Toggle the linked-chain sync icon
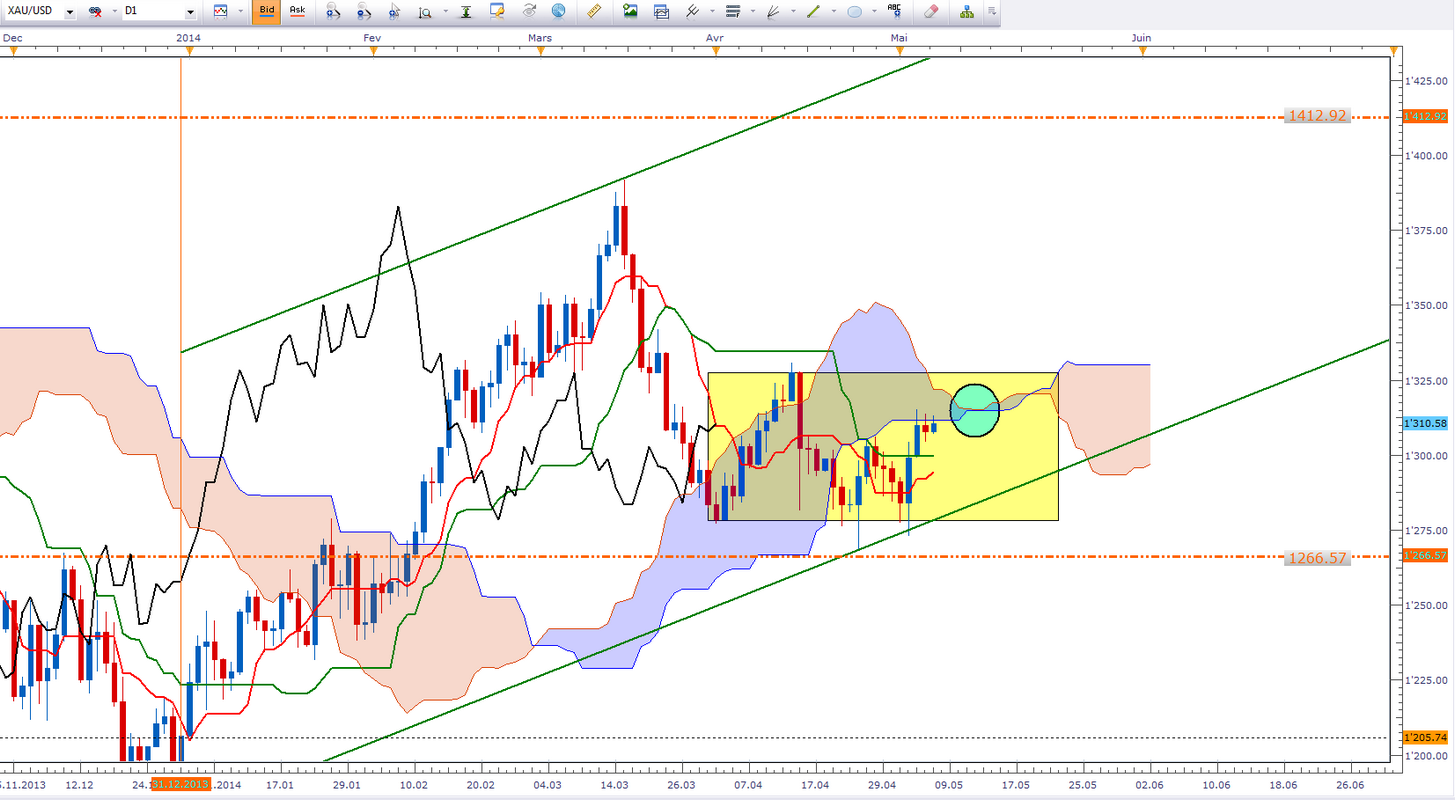This screenshot has width=1455, height=800. (x=96, y=12)
